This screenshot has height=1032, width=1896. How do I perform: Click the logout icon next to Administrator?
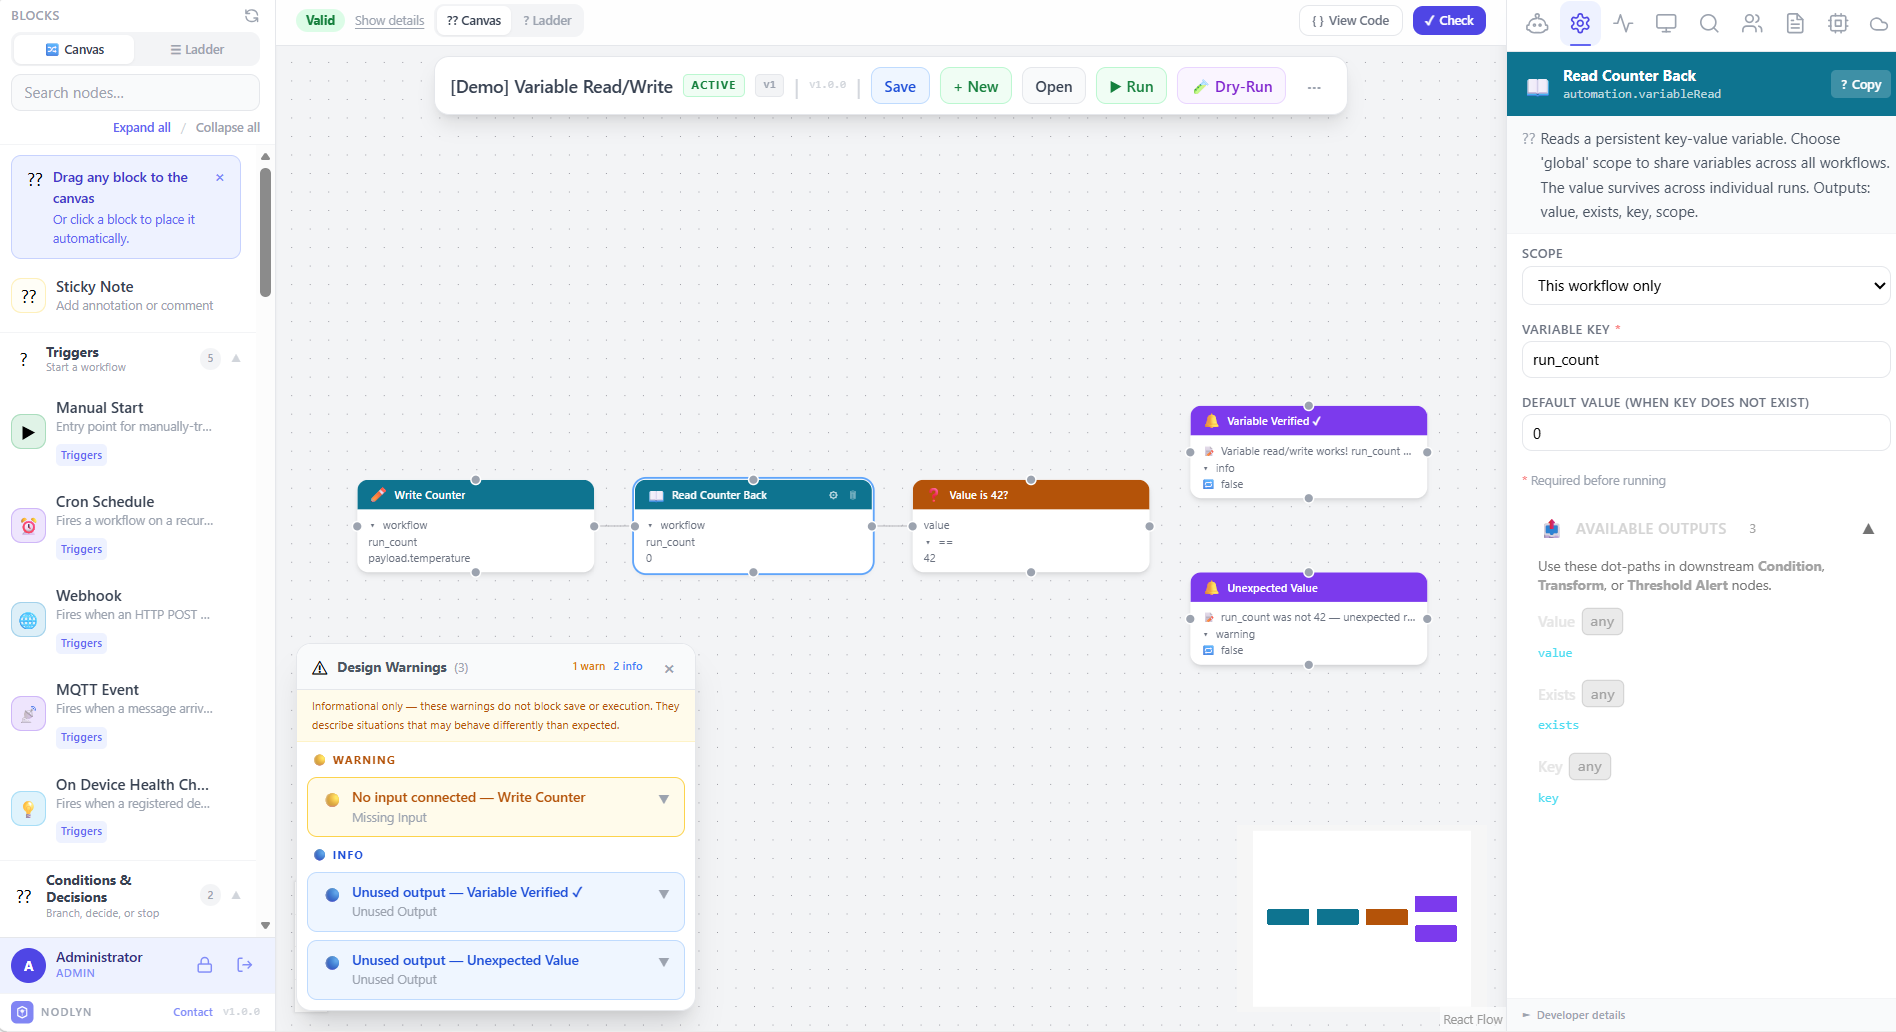pos(244,965)
